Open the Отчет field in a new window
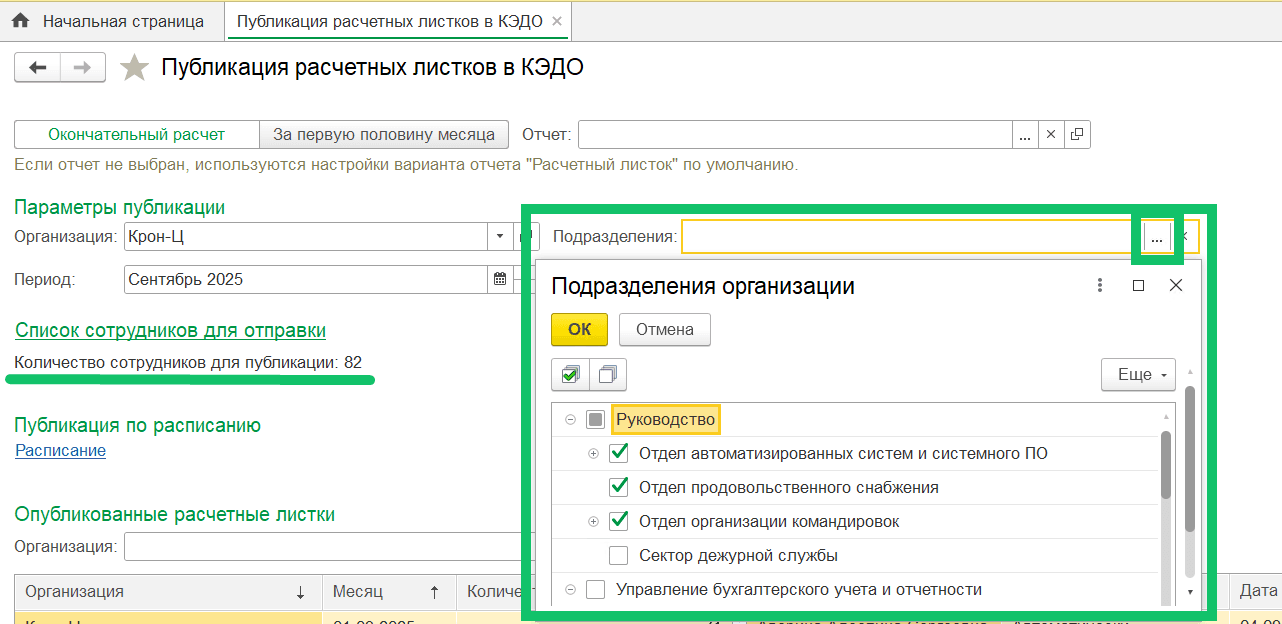The width and height of the screenshot is (1282, 624). (1077, 134)
